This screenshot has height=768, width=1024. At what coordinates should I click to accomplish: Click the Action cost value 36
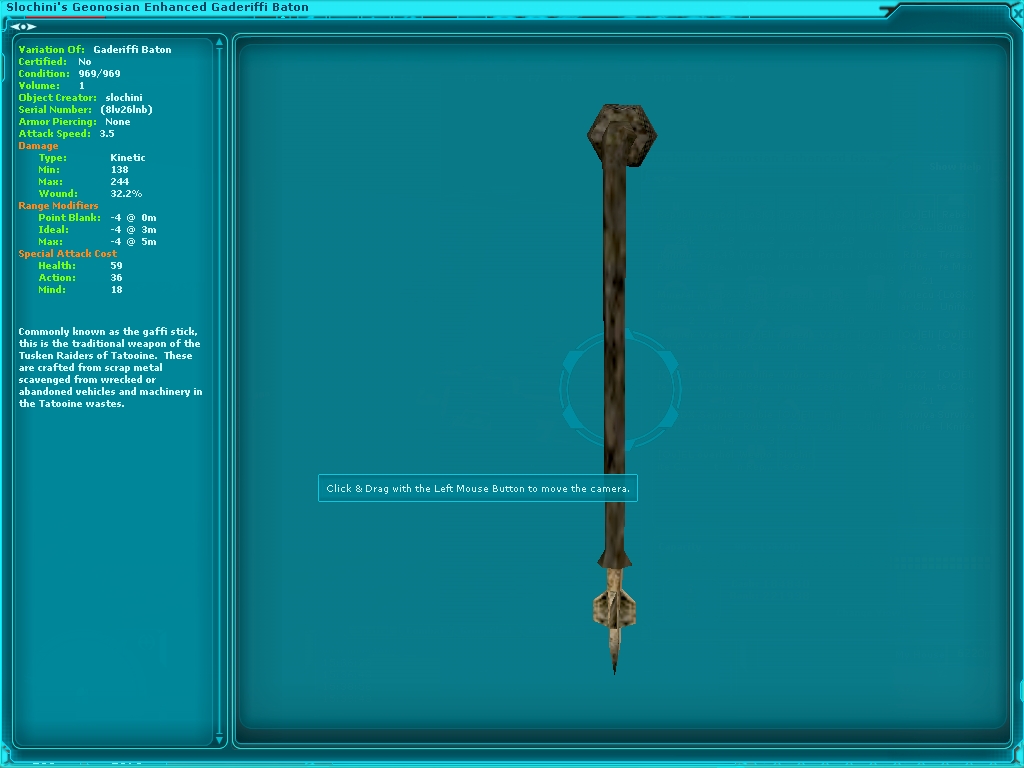(116, 278)
